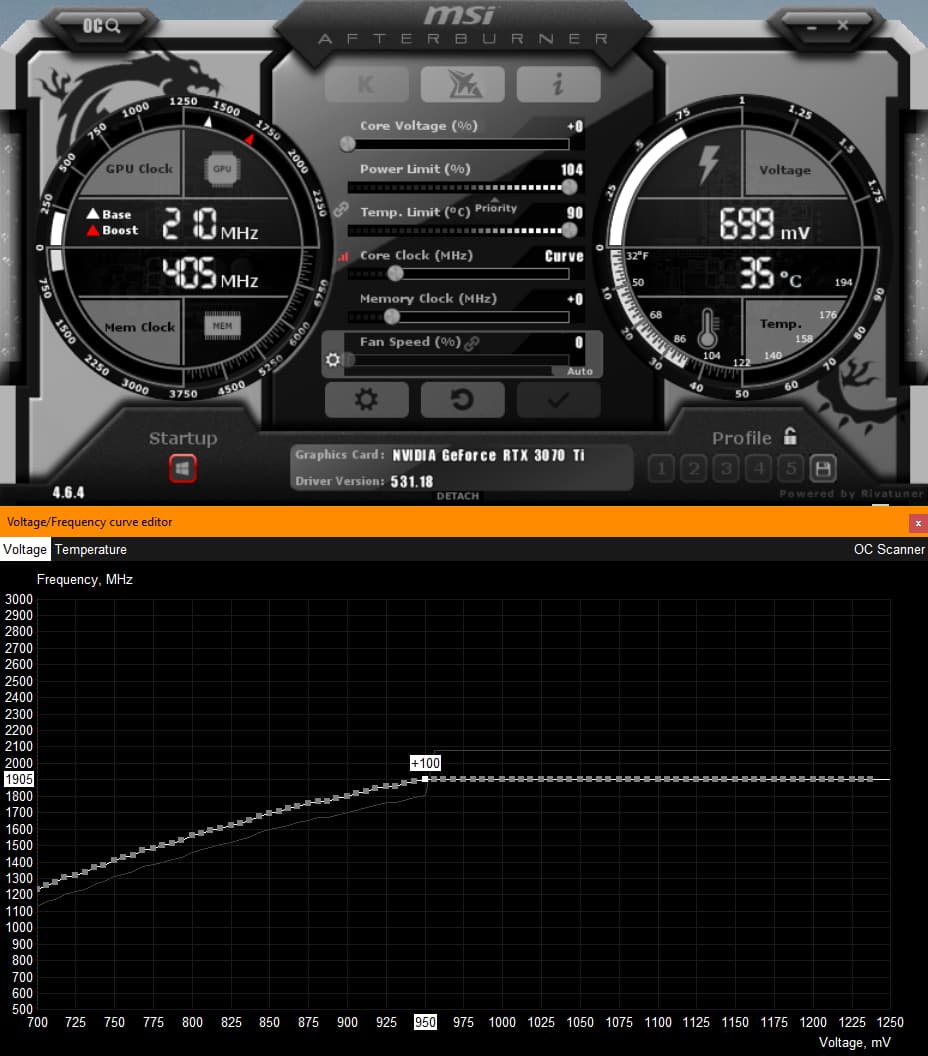Enable Auto fan speed mode
The width and height of the screenshot is (928, 1056).
[580, 370]
